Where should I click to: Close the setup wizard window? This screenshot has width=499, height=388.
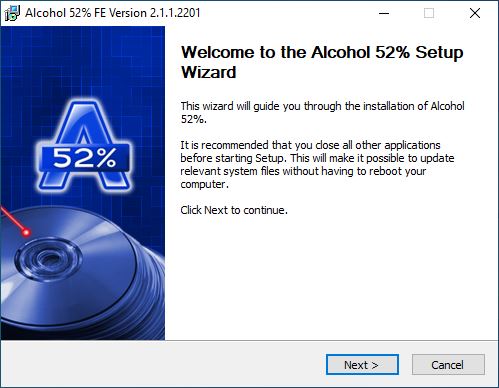pyautogui.click(x=475, y=13)
